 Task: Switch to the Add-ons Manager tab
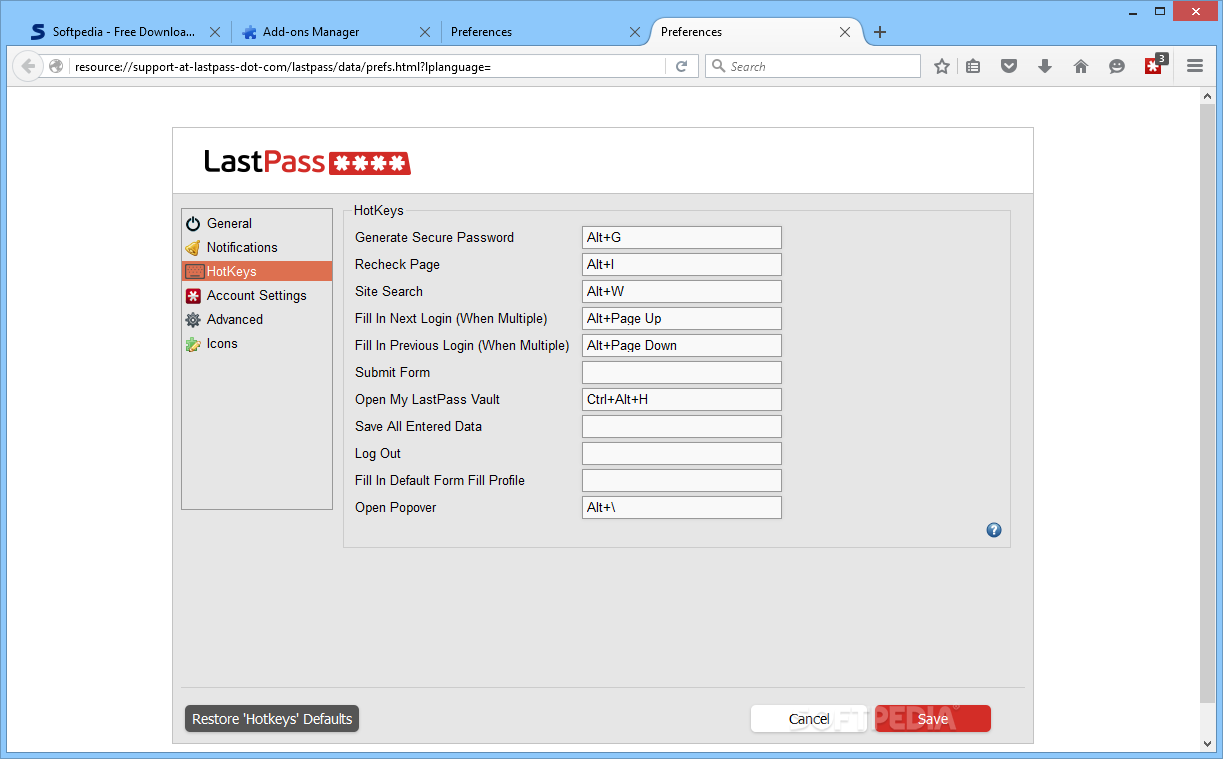coord(335,32)
